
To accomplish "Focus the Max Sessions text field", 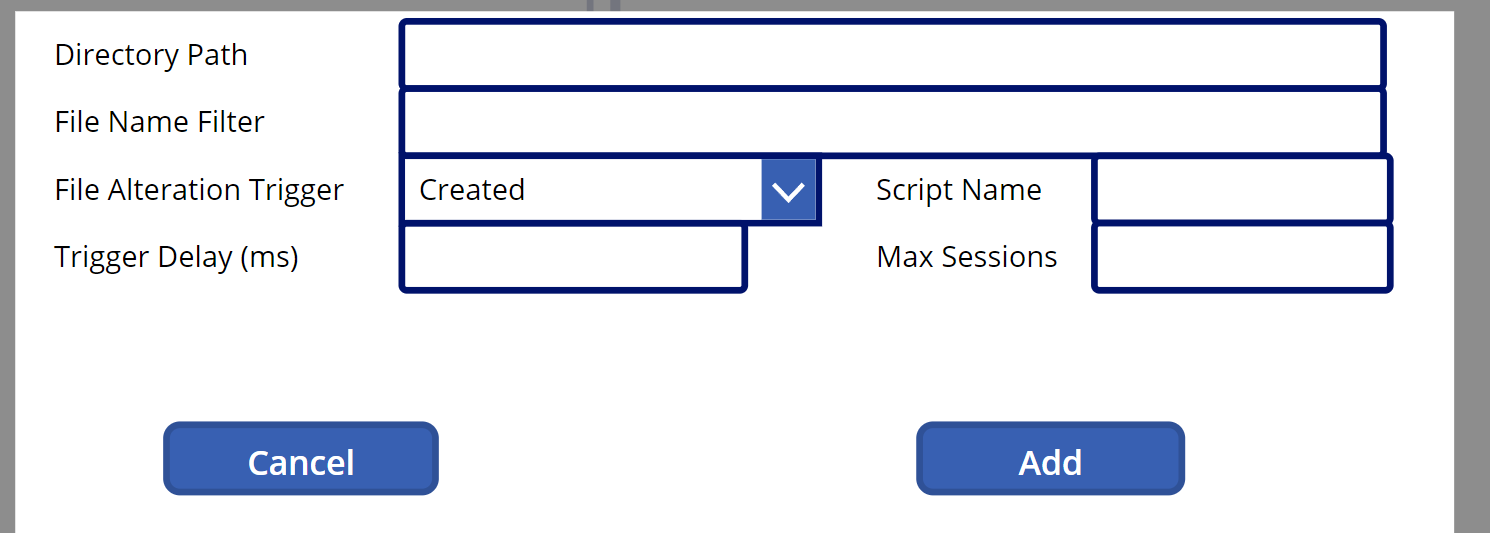I will (x=1242, y=258).
